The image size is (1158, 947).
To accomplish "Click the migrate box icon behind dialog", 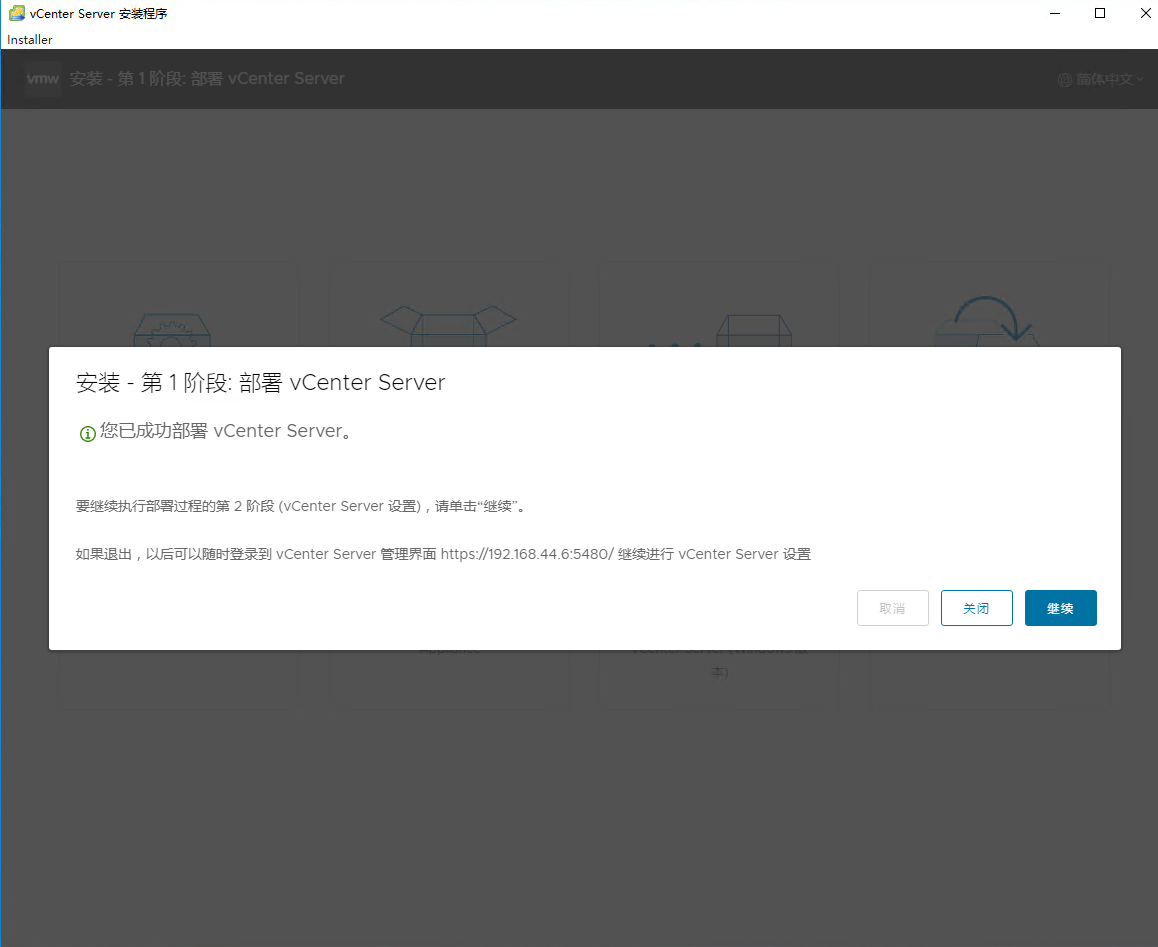I will [x=719, y=329].
